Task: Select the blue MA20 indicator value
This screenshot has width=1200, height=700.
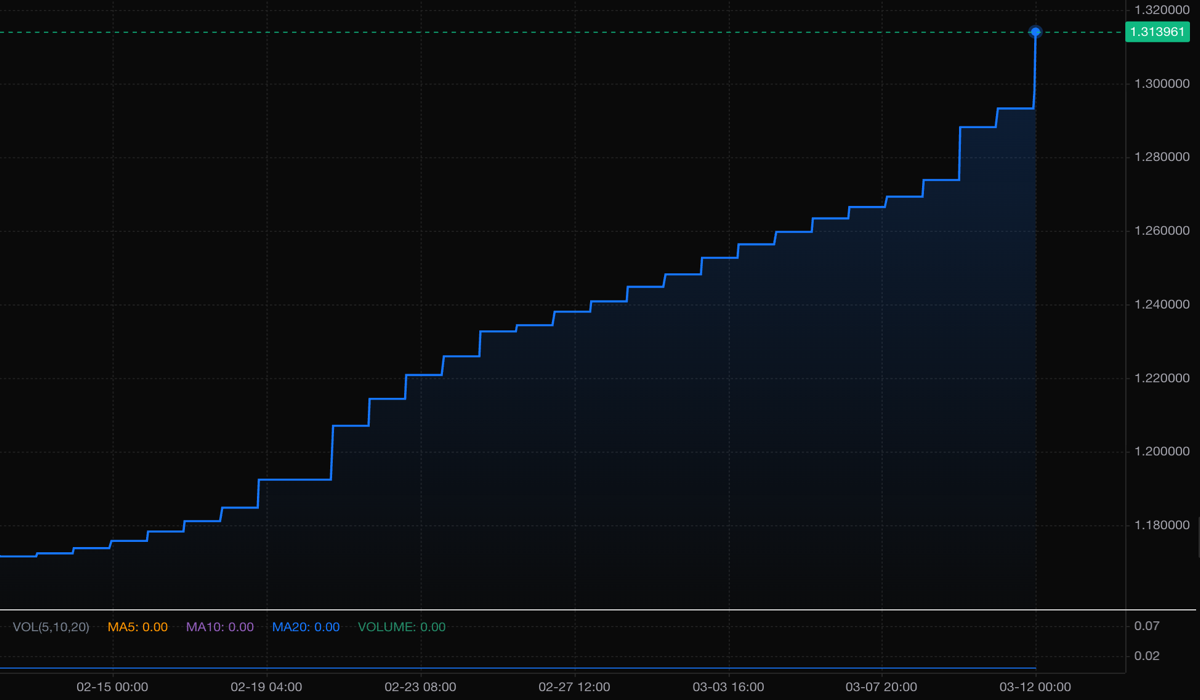Action: pyautogui.click(x=305, y=627)
